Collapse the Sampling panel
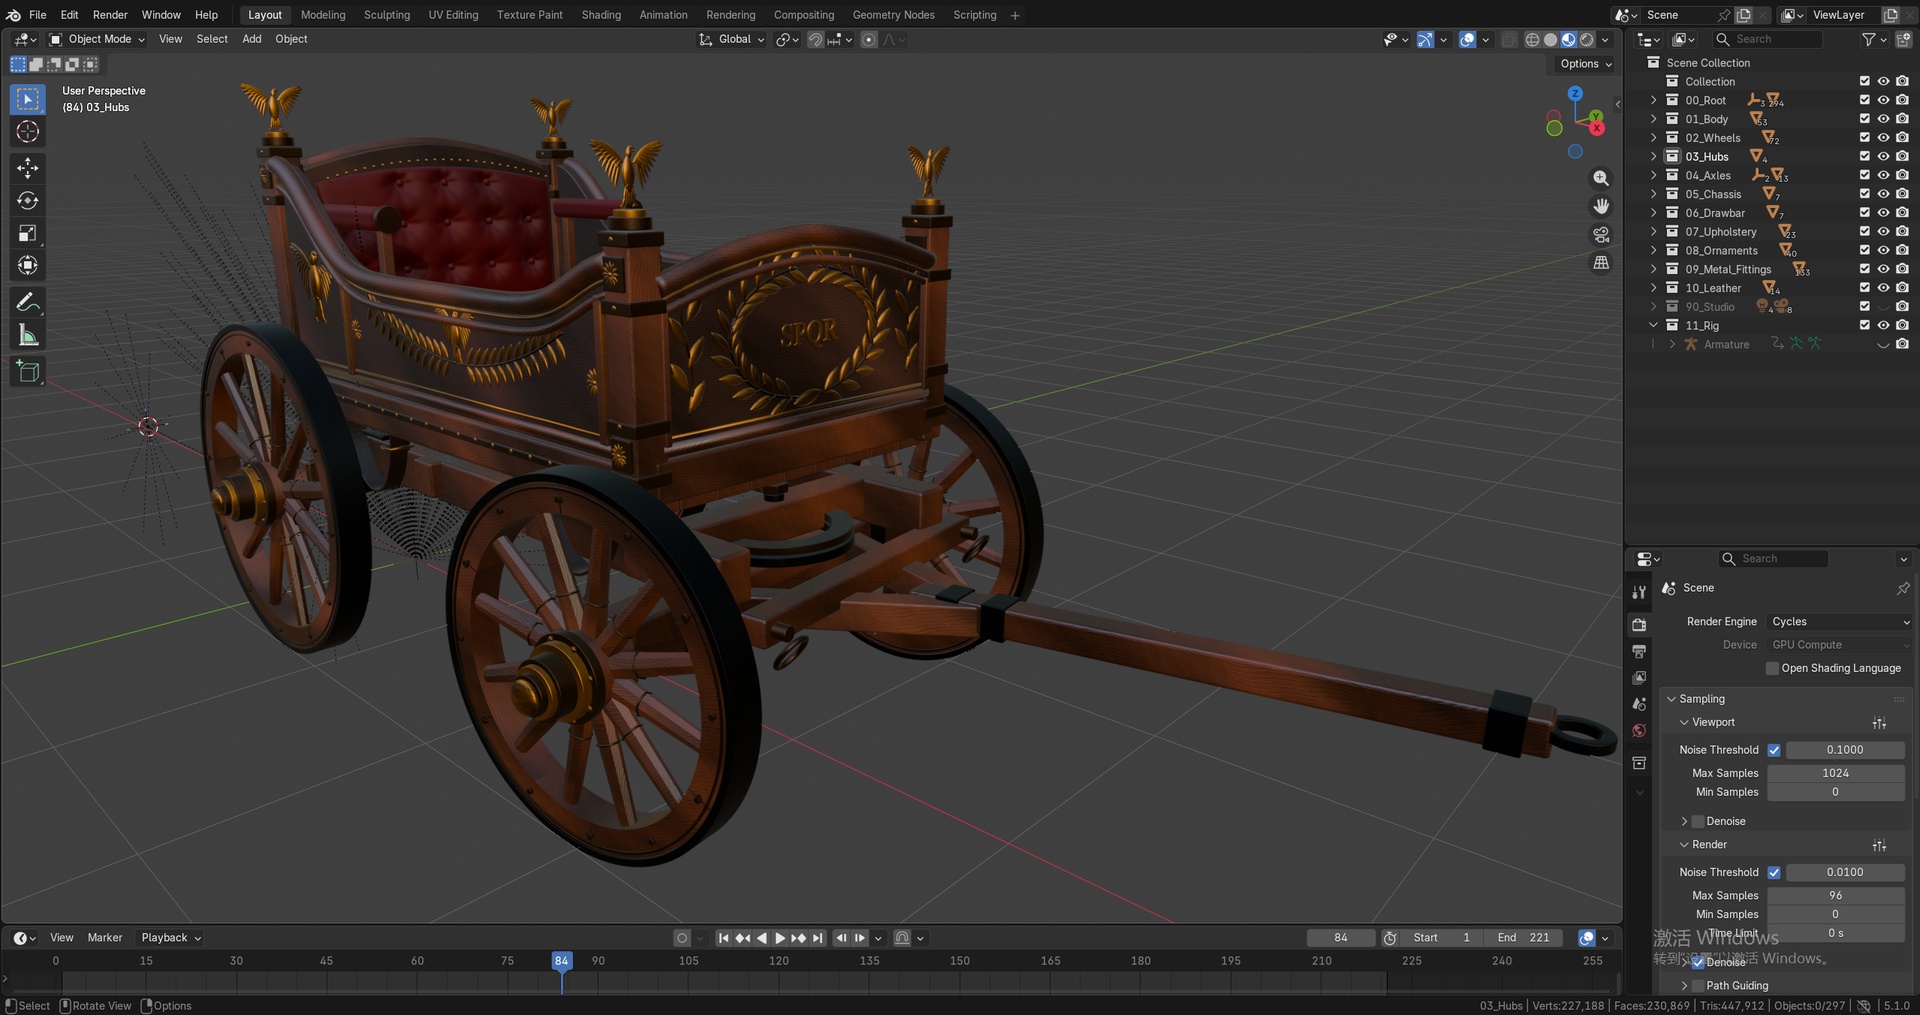The width and height of the screenshot is (1920, 1015). pyautogui.click(x=1671, y=699)
